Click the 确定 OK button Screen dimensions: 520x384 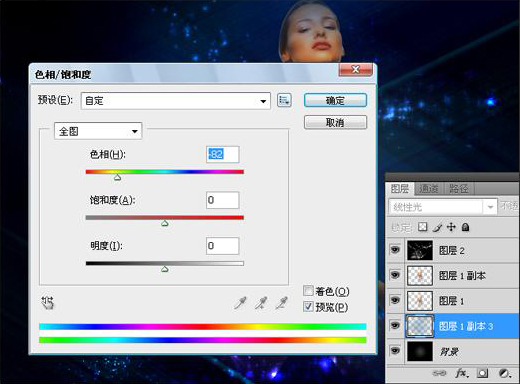pos(335,100)
